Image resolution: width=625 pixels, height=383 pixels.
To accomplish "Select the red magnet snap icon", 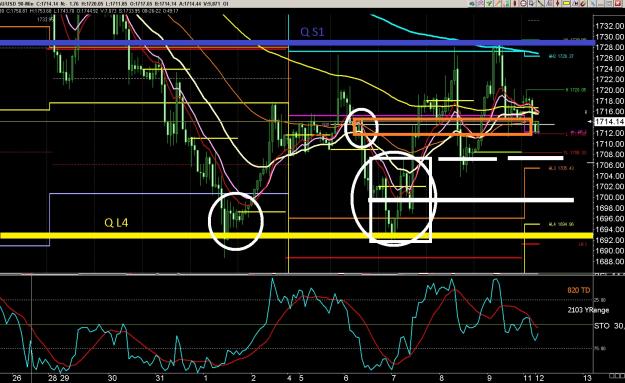I will (x=582, y=3).
